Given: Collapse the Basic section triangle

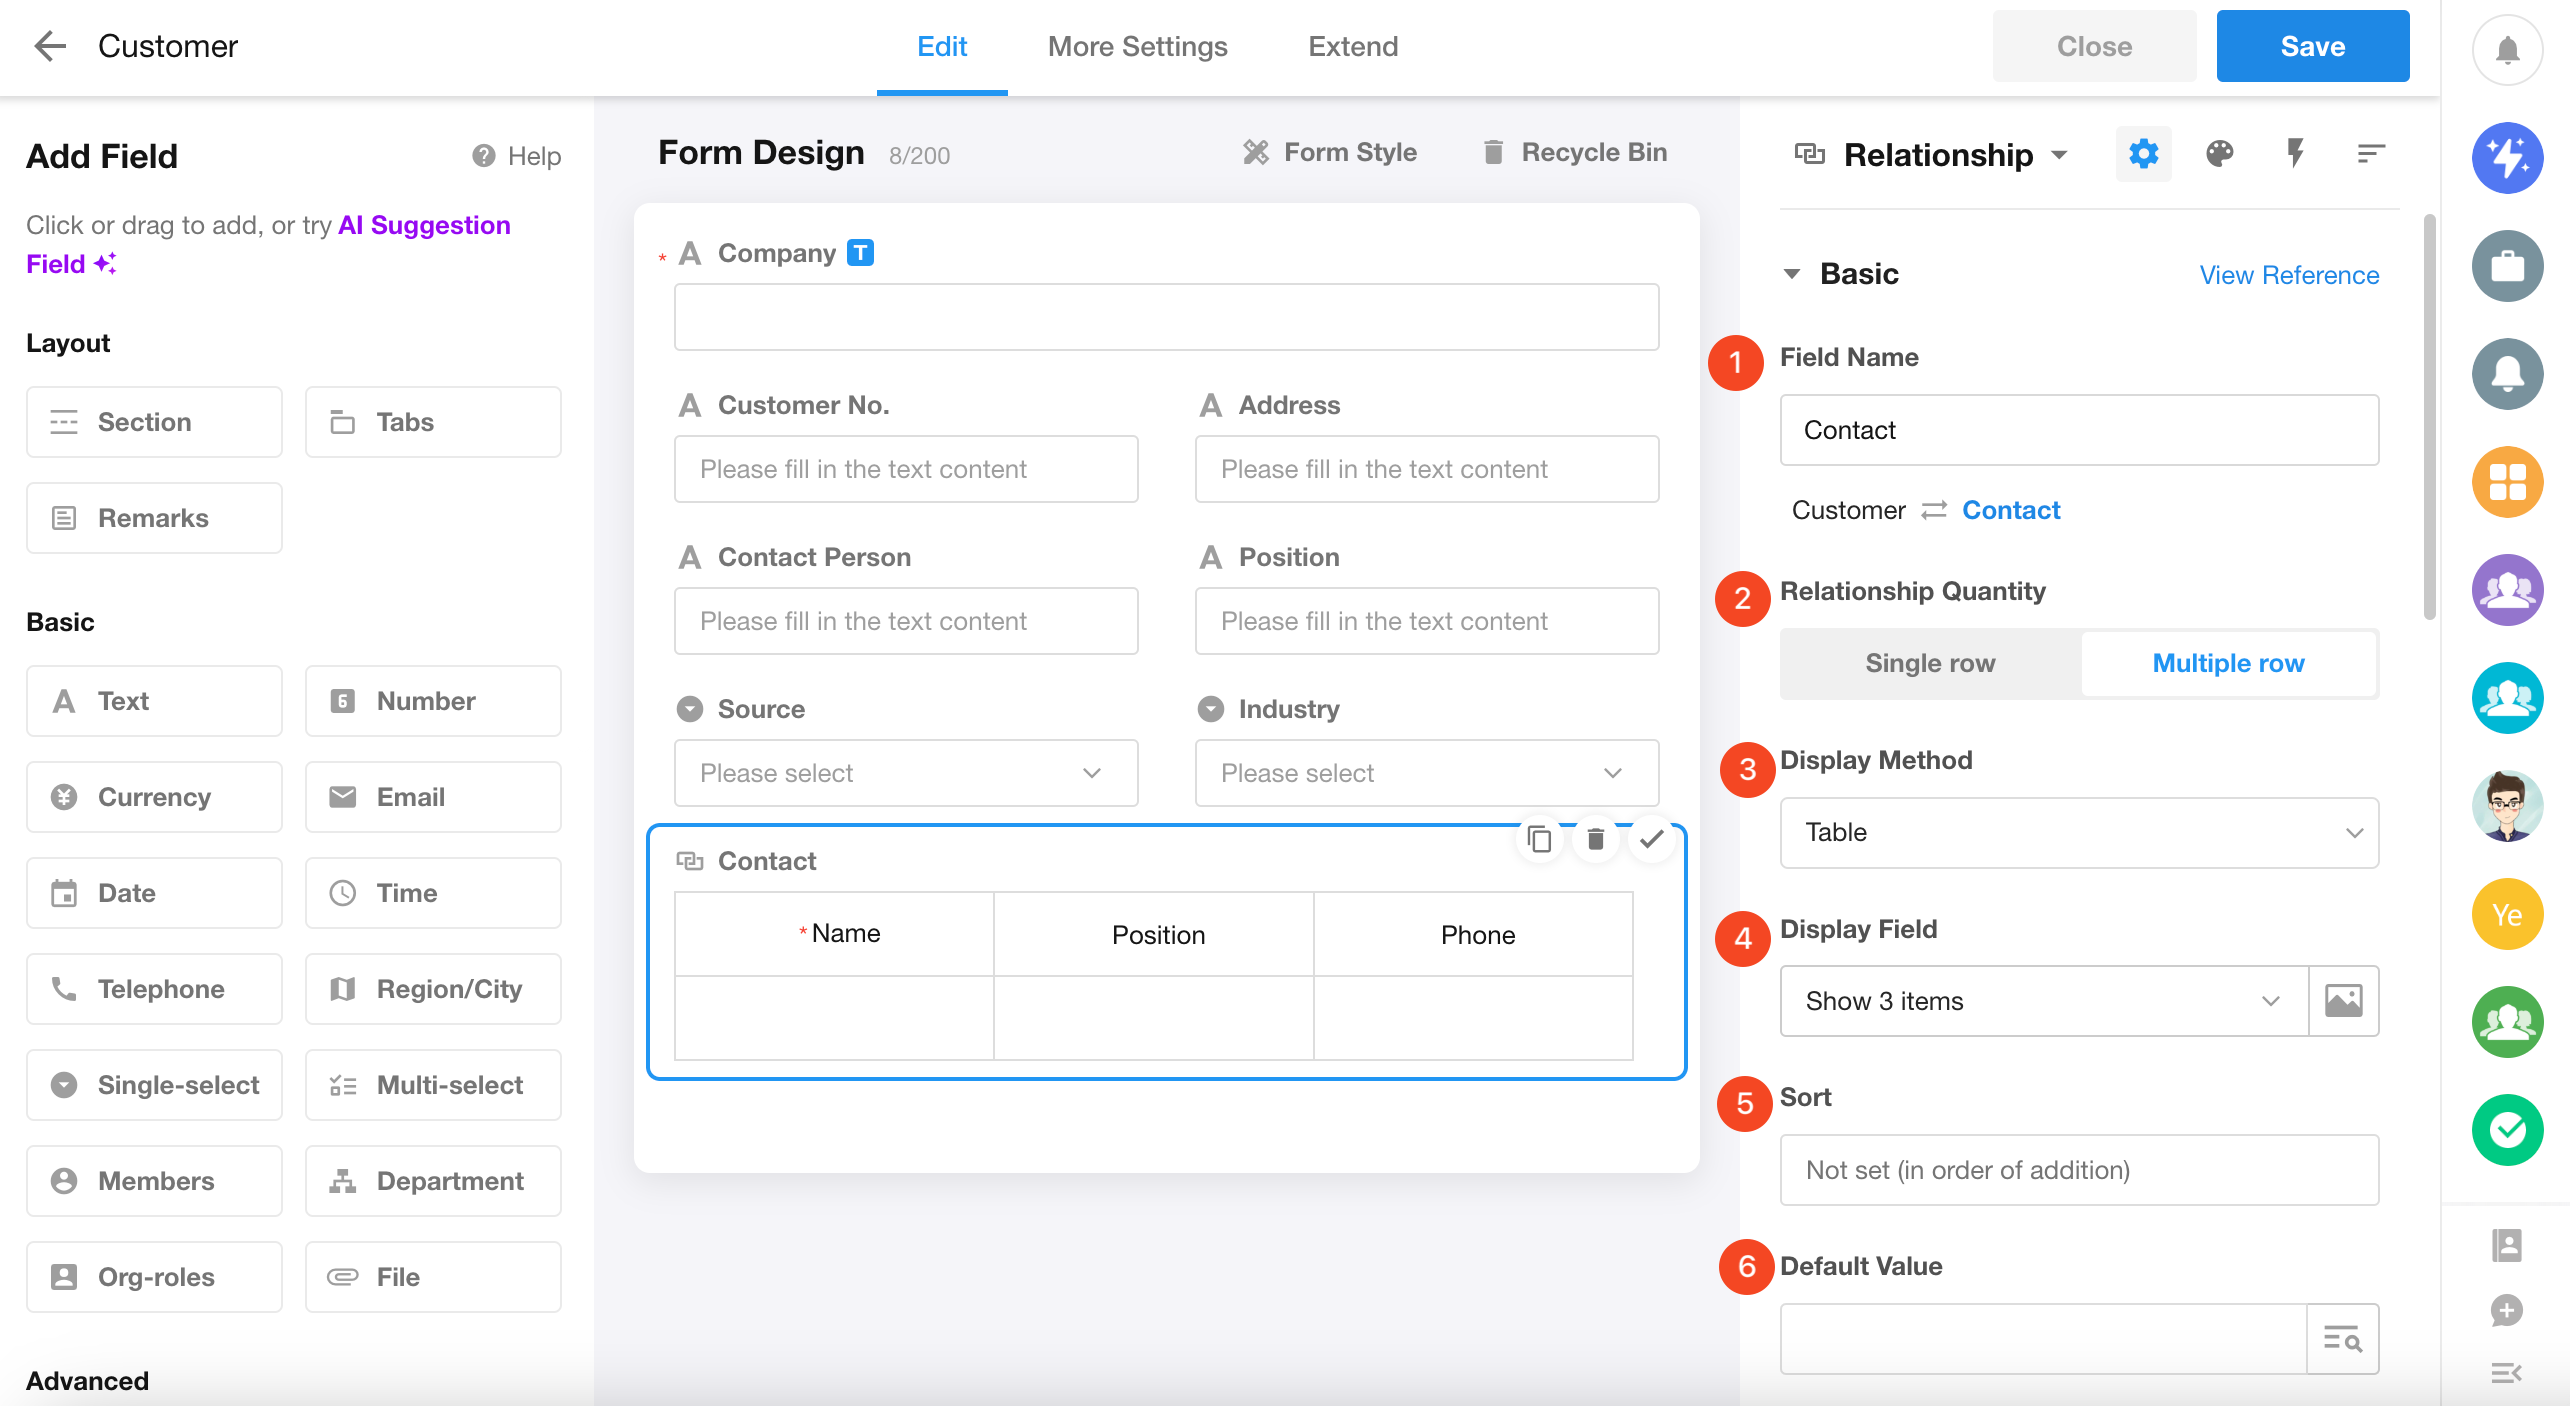Looking at the screenshot, I should tap(1792, 274).
